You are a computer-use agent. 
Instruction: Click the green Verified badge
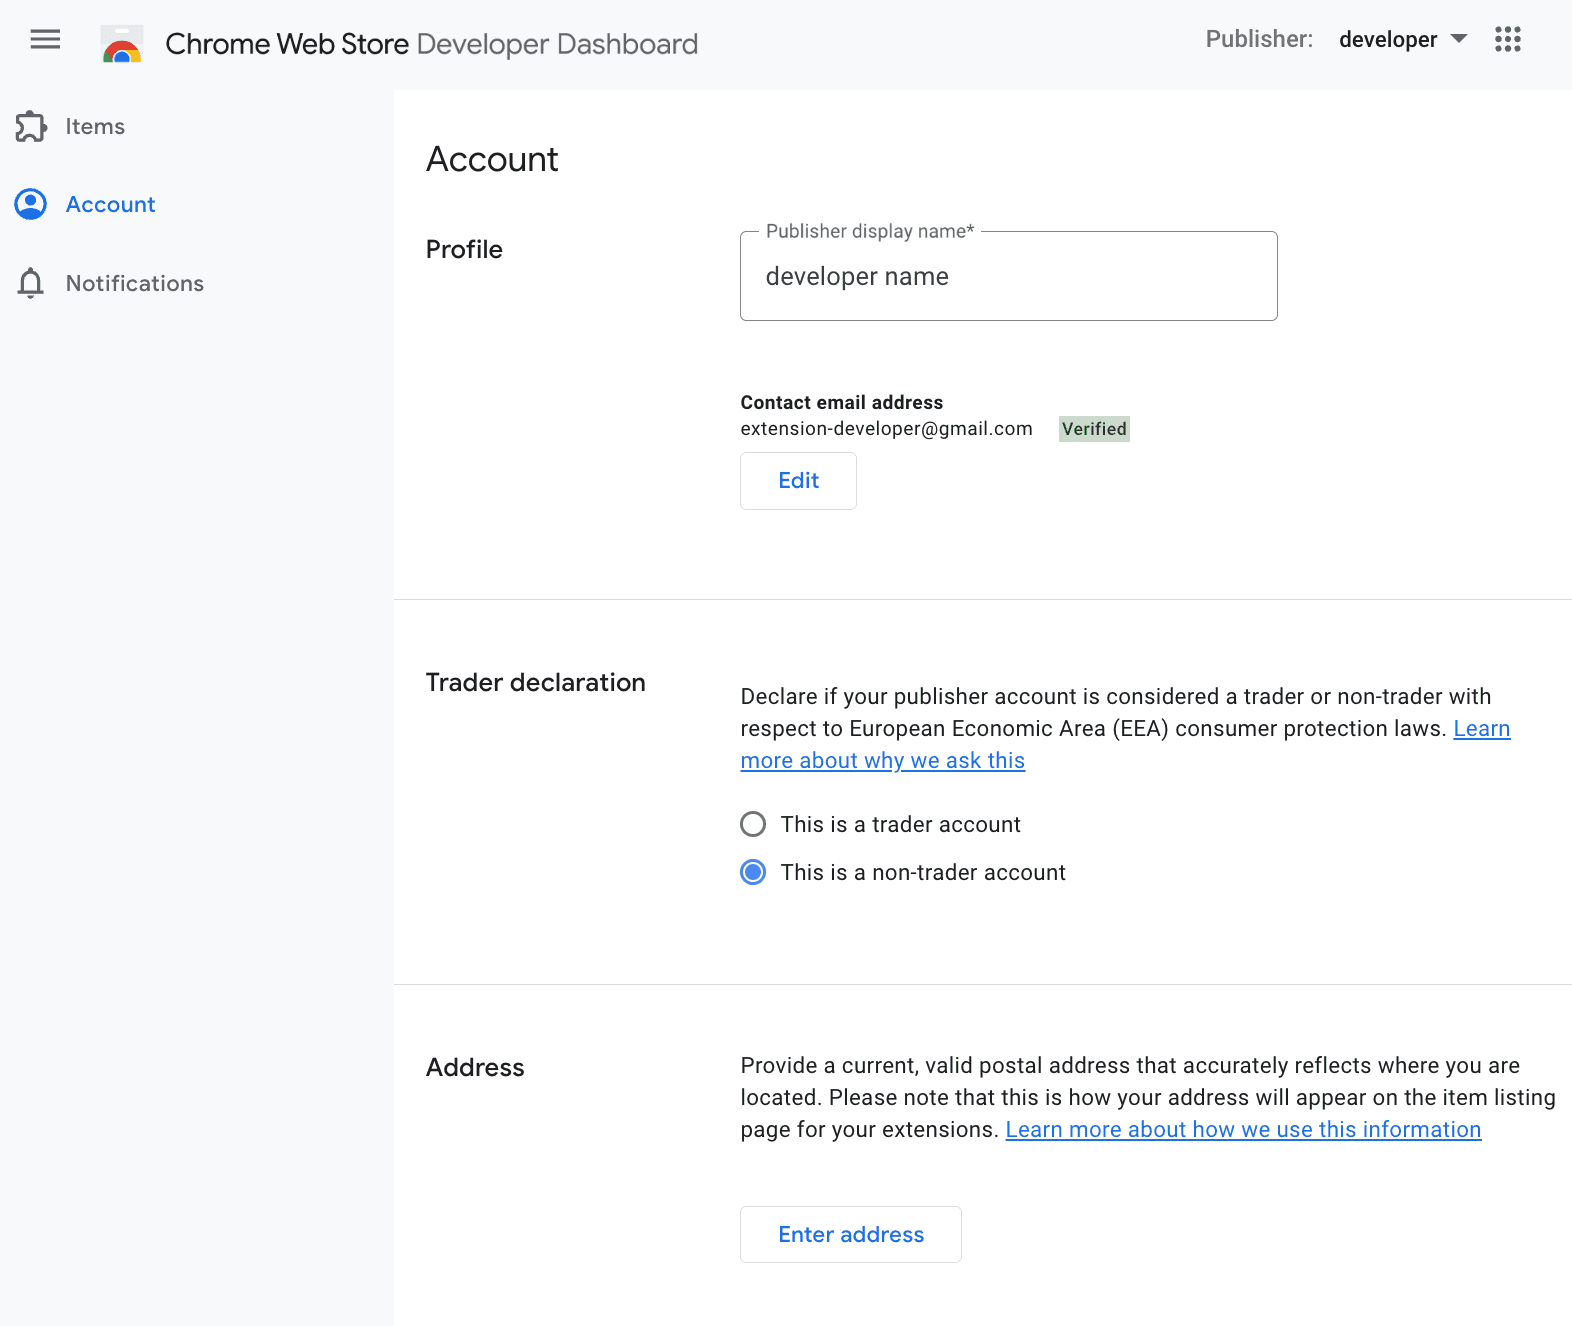coord(1094,429)
